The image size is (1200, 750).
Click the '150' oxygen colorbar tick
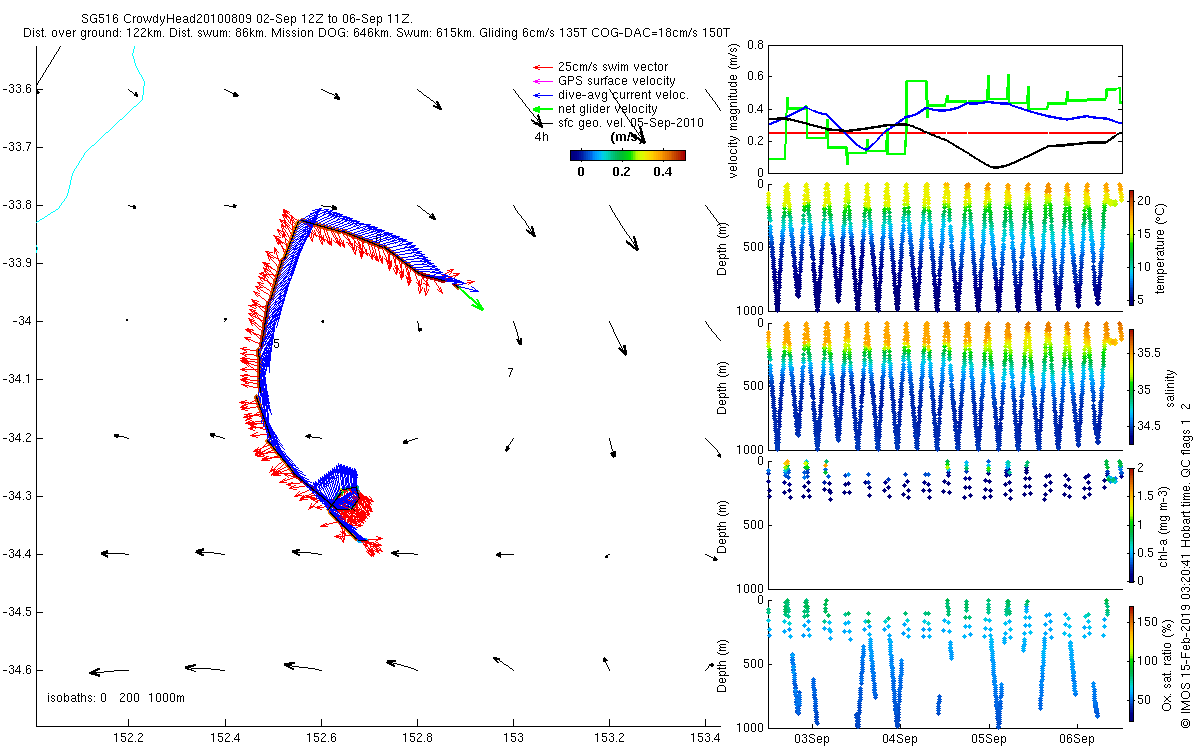pyautogui.click(x=1148, y=620)
